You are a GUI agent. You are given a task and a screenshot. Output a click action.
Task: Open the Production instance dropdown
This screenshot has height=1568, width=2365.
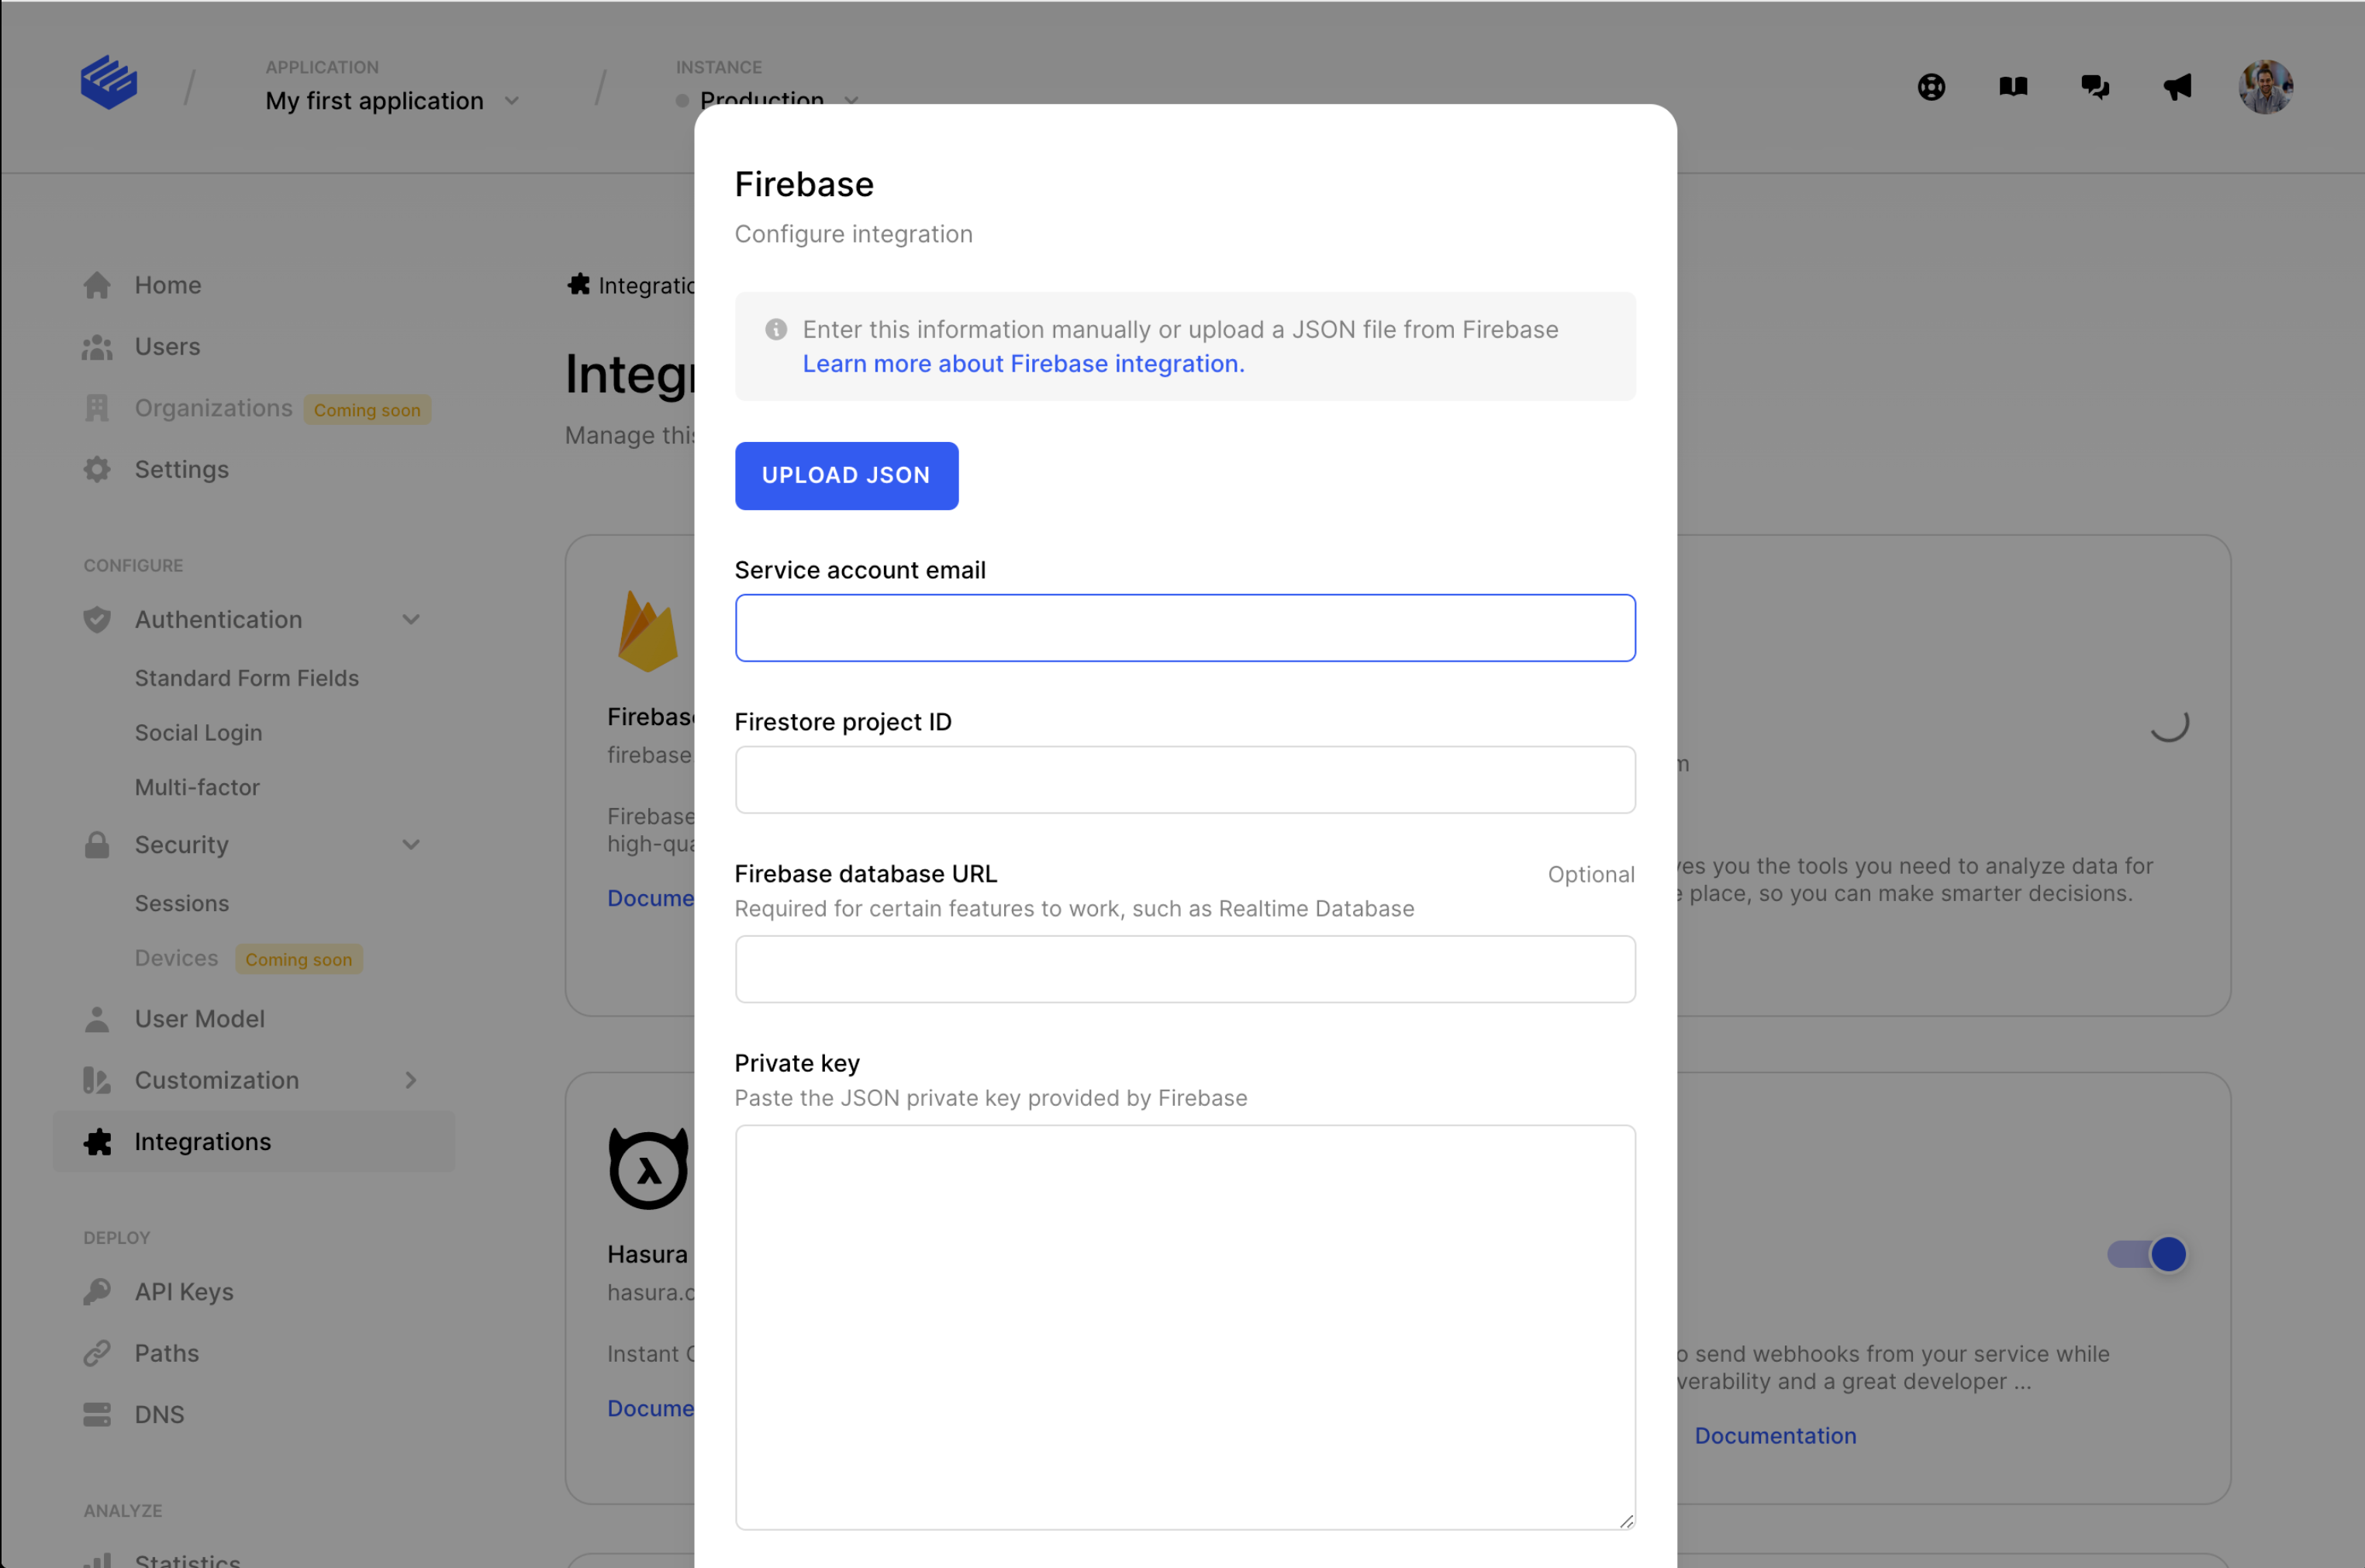click(x=768, y=100)
